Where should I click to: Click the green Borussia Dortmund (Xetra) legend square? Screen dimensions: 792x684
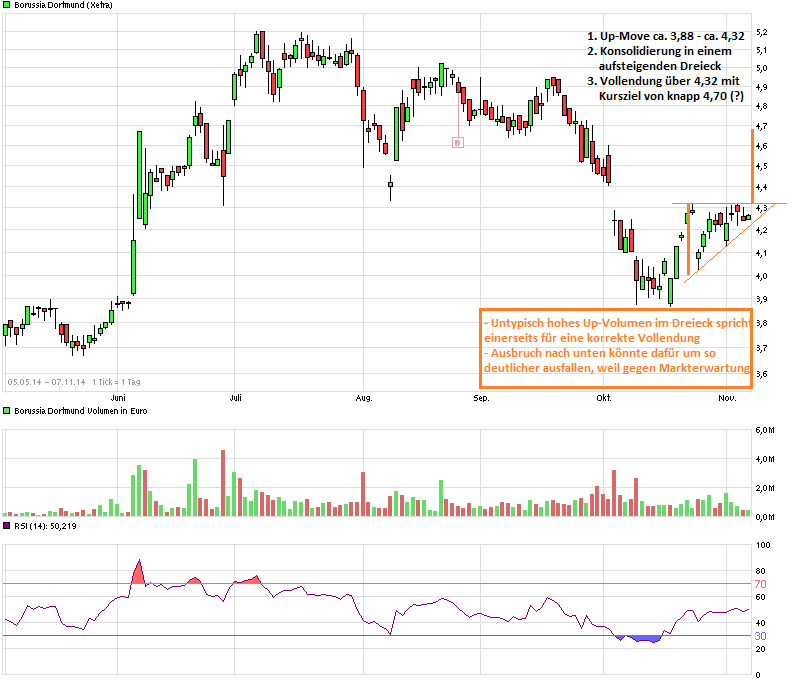pyautogui.click(x=7, y=5)
